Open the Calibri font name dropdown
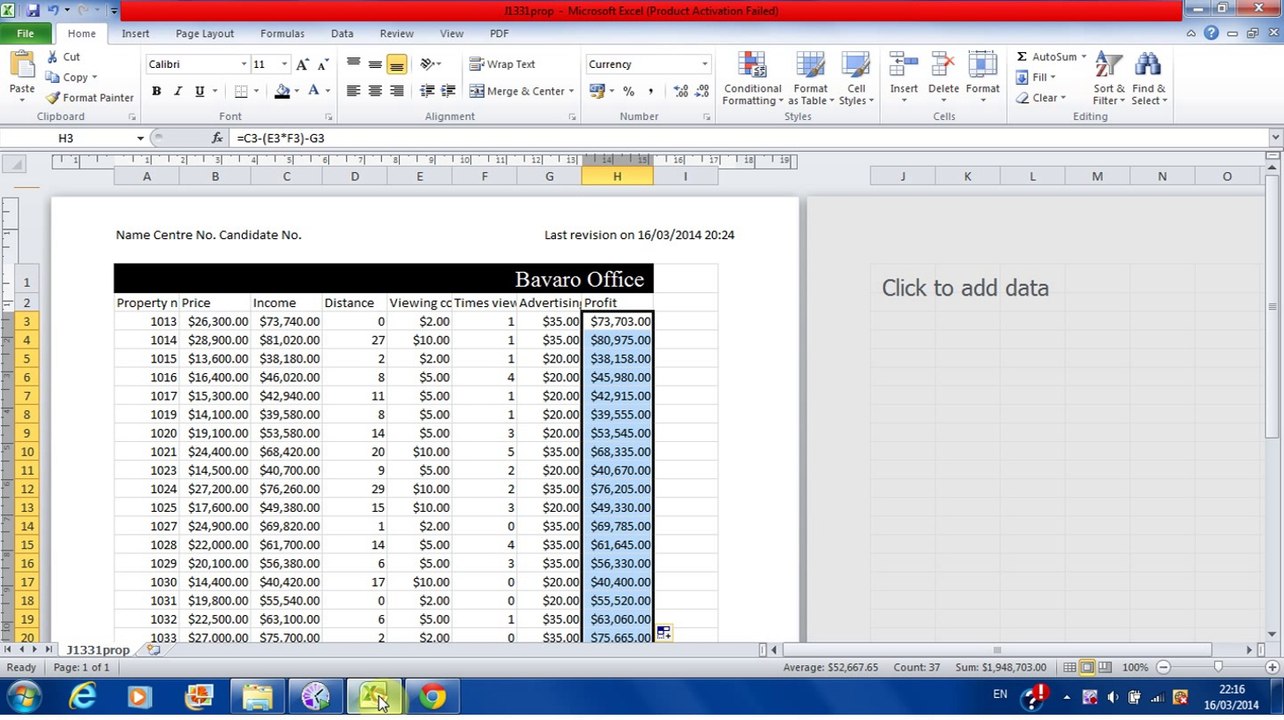 243,64
